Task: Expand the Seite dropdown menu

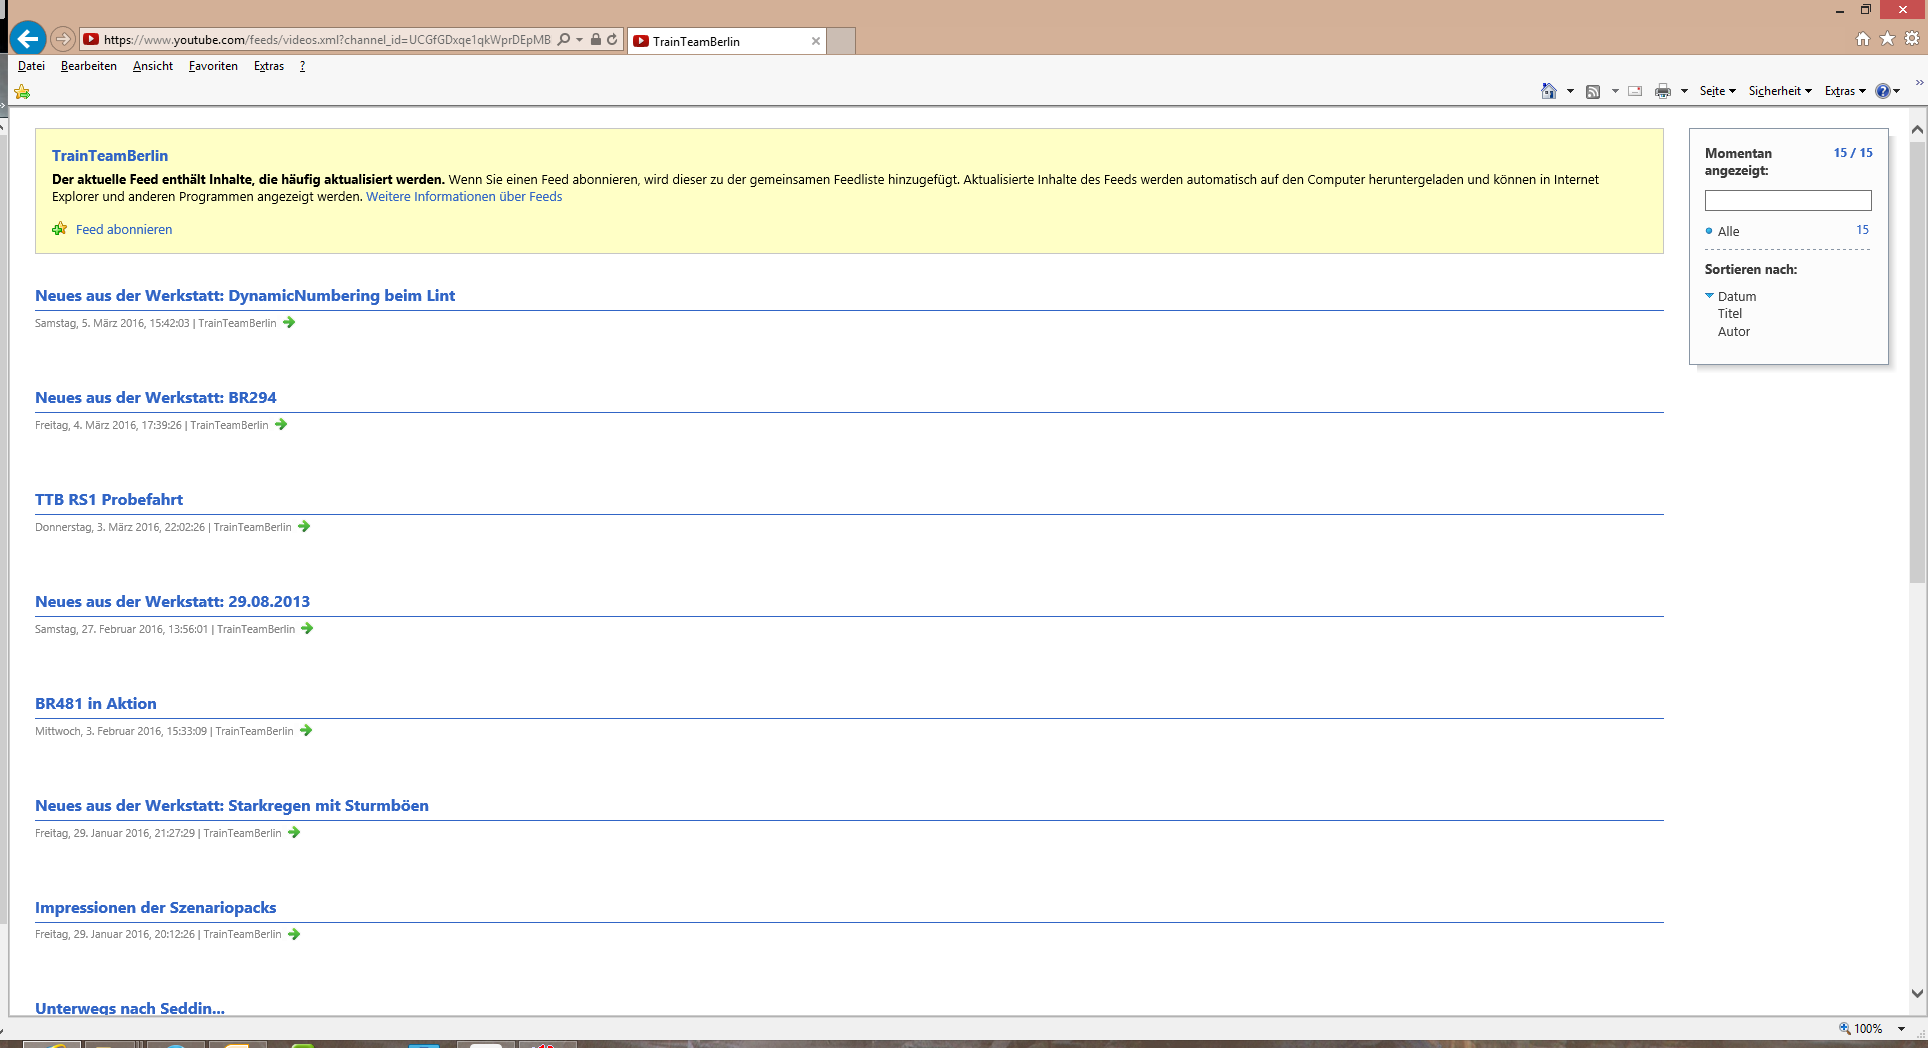Action: tap(1717, 91)
